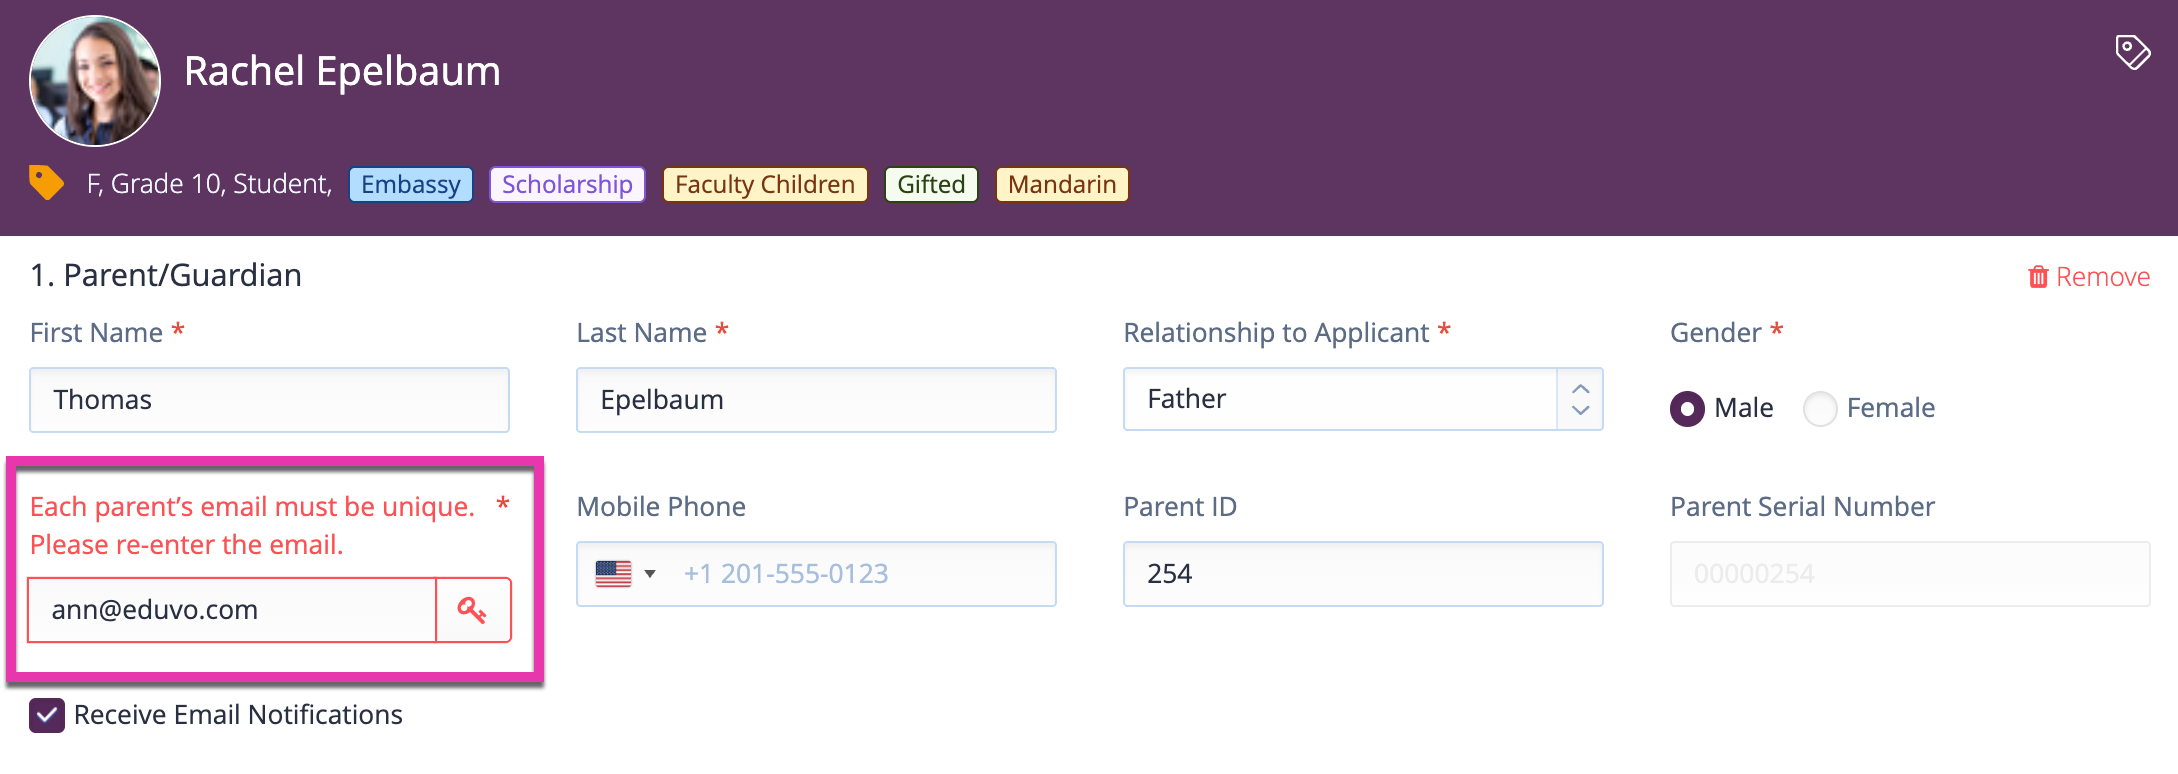
Task: Click the Gifted tag
Action: click(x=931, y=184)
